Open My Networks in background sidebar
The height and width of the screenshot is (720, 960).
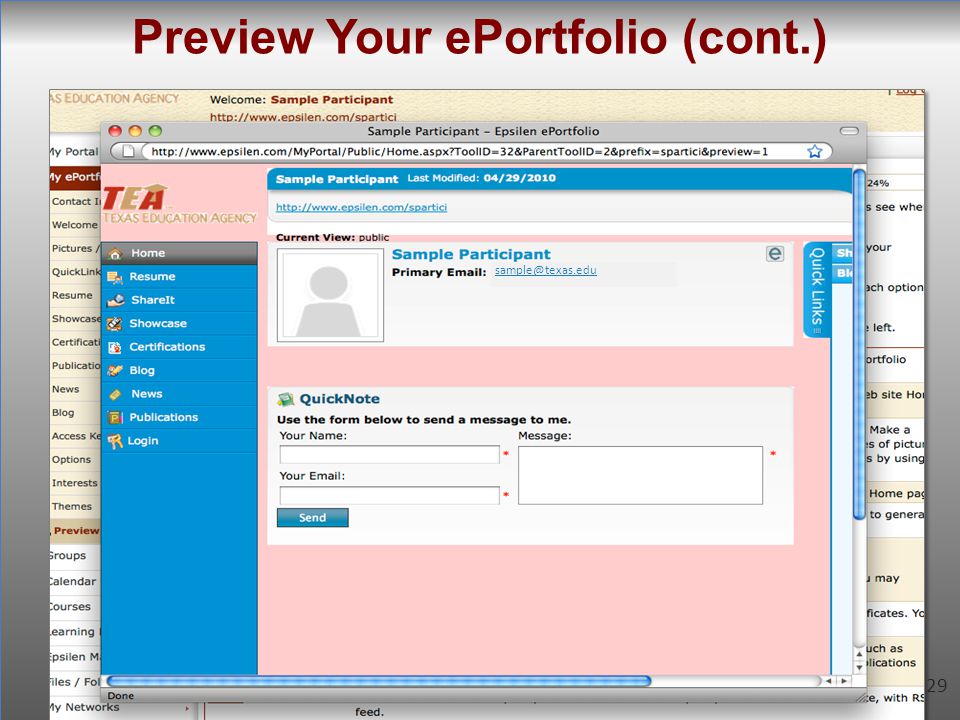[x=84, y=707]
